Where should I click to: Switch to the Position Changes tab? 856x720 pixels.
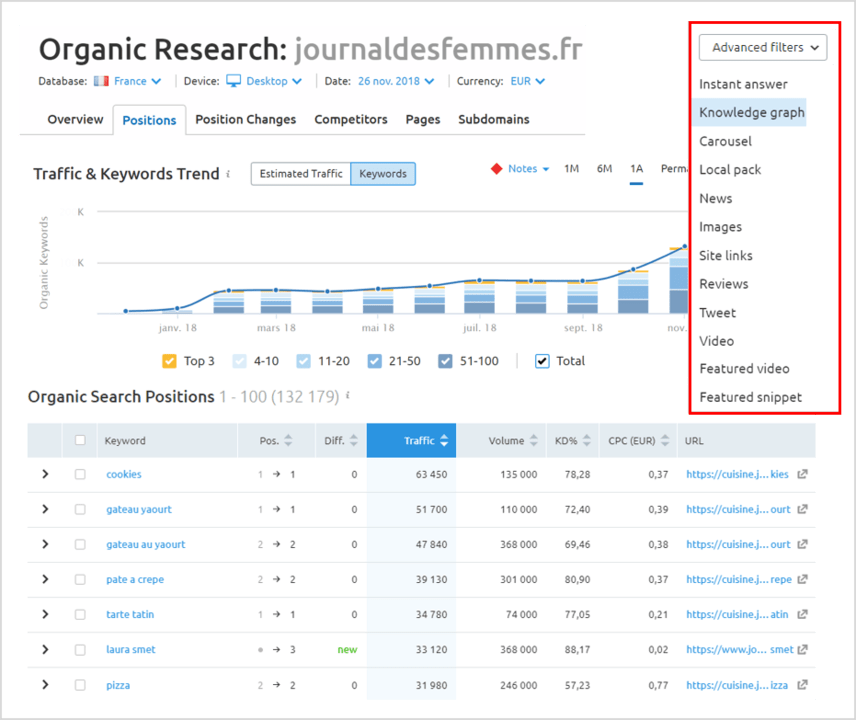[246, 119]
